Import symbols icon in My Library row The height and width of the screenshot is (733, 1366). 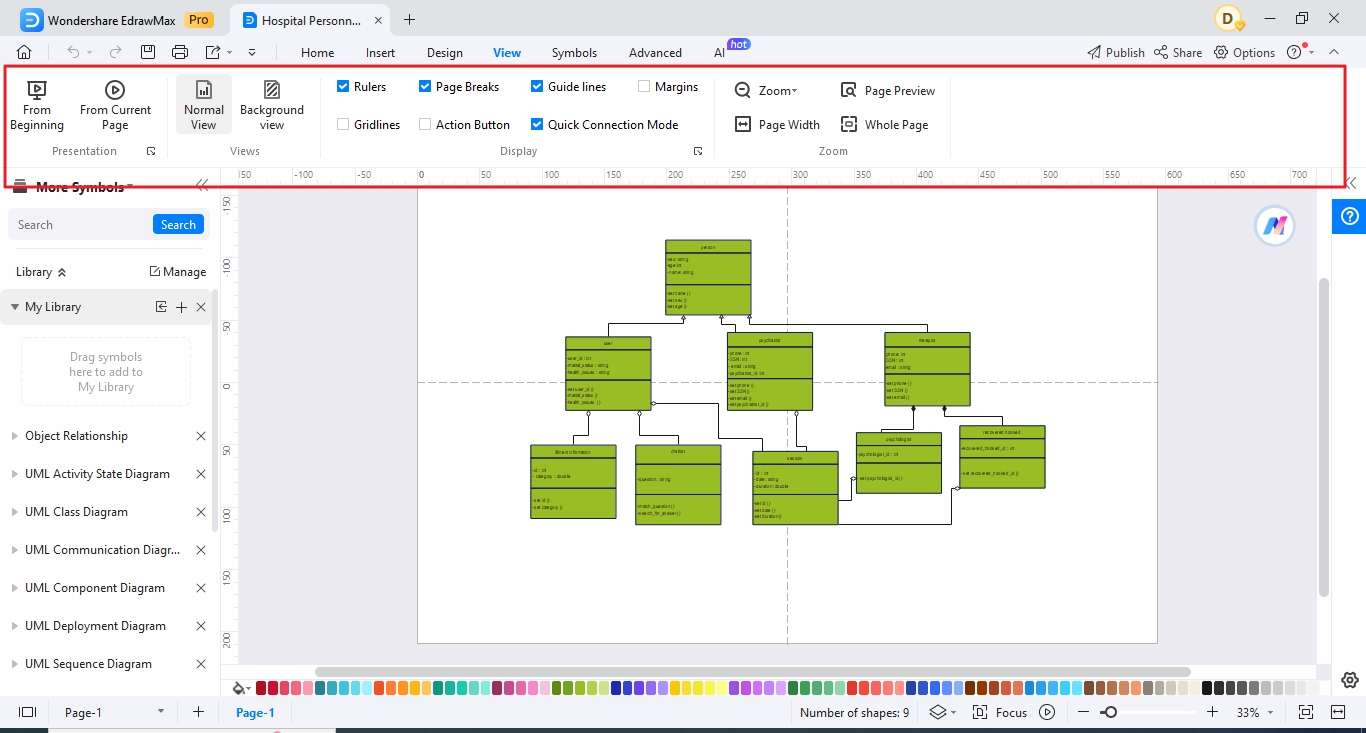pos(161,307)
